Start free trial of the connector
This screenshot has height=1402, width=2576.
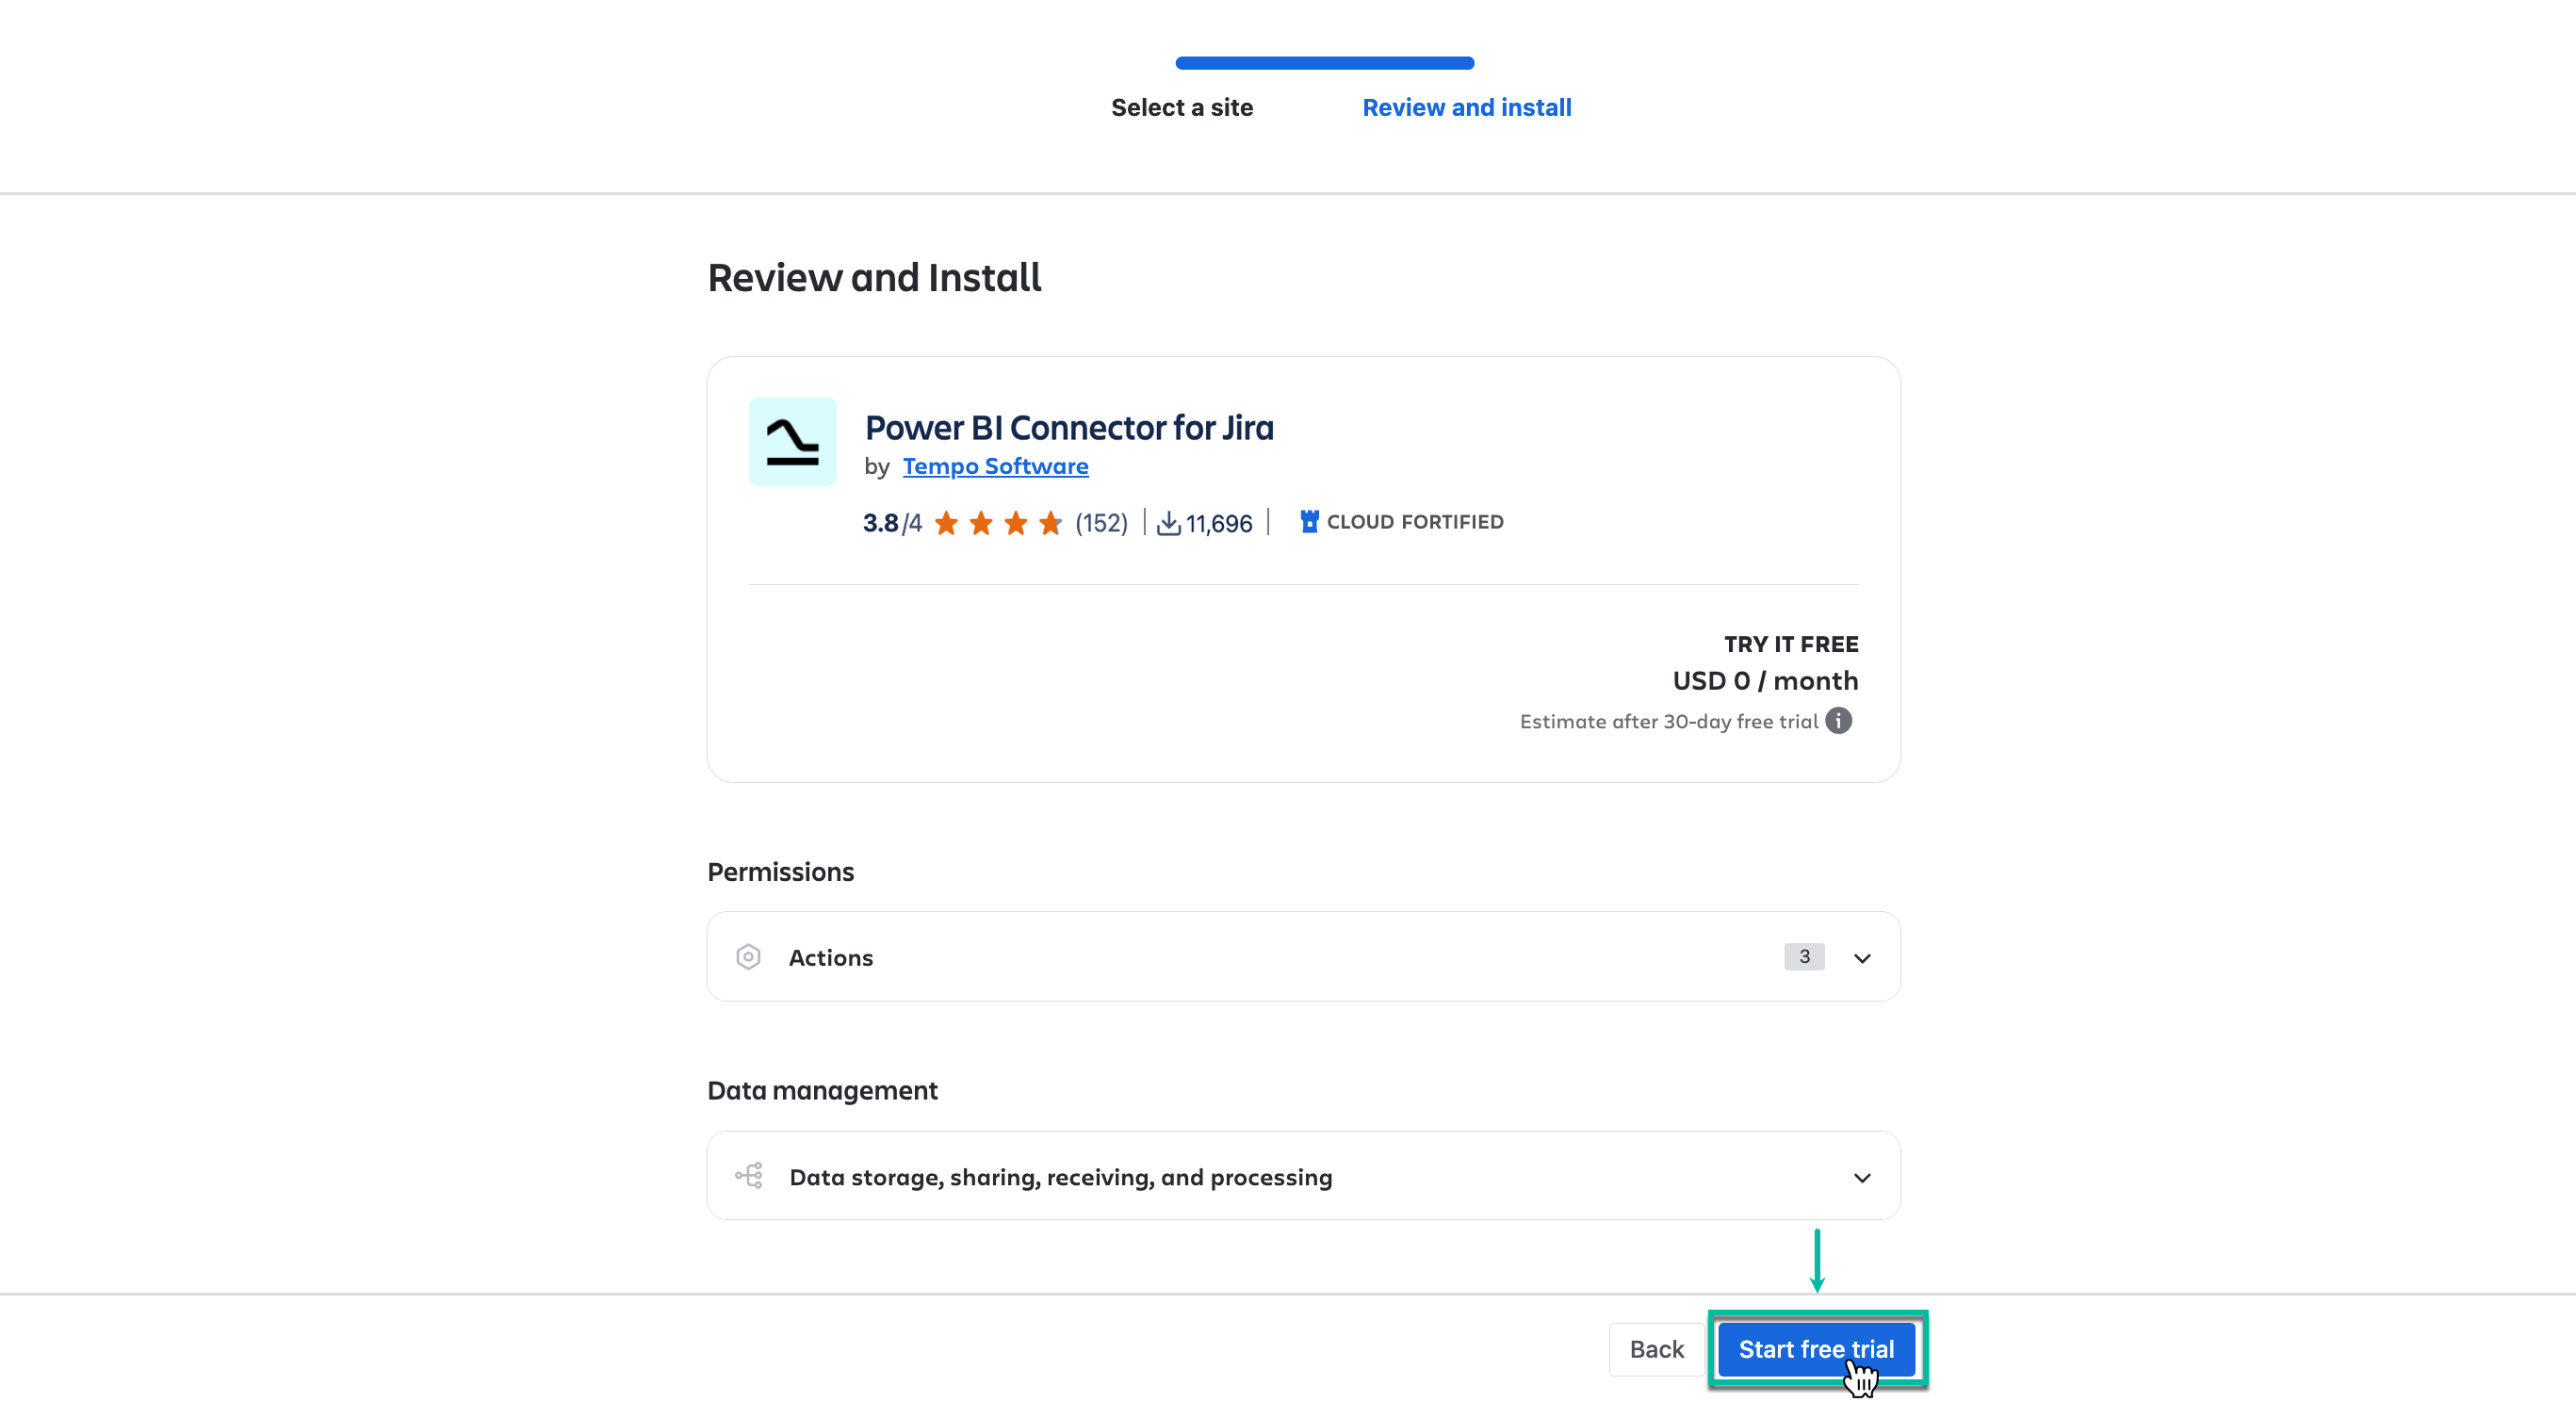(1816, 1349)
